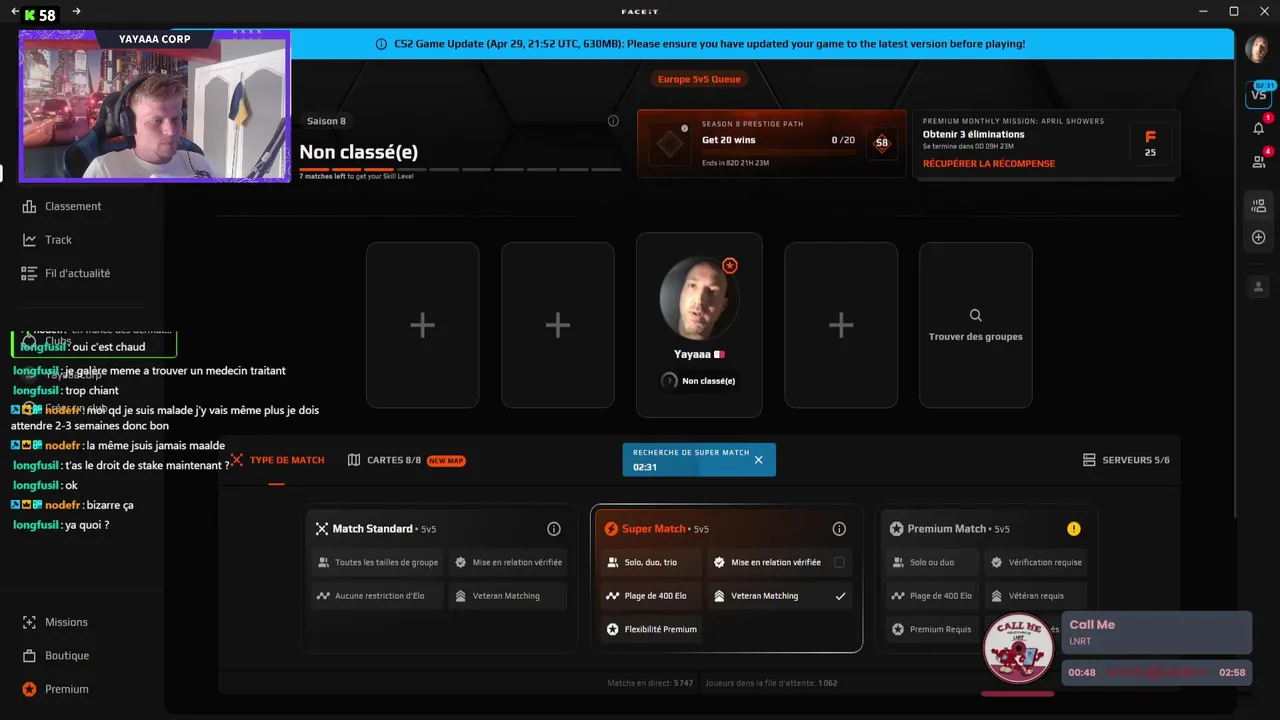Open Fil d'actualité in sidebar

pyautogui.click(x=66, y=273)
